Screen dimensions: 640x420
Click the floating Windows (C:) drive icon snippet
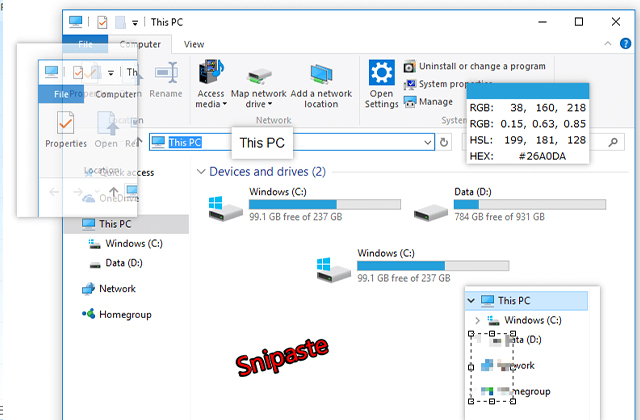point(333,269)
